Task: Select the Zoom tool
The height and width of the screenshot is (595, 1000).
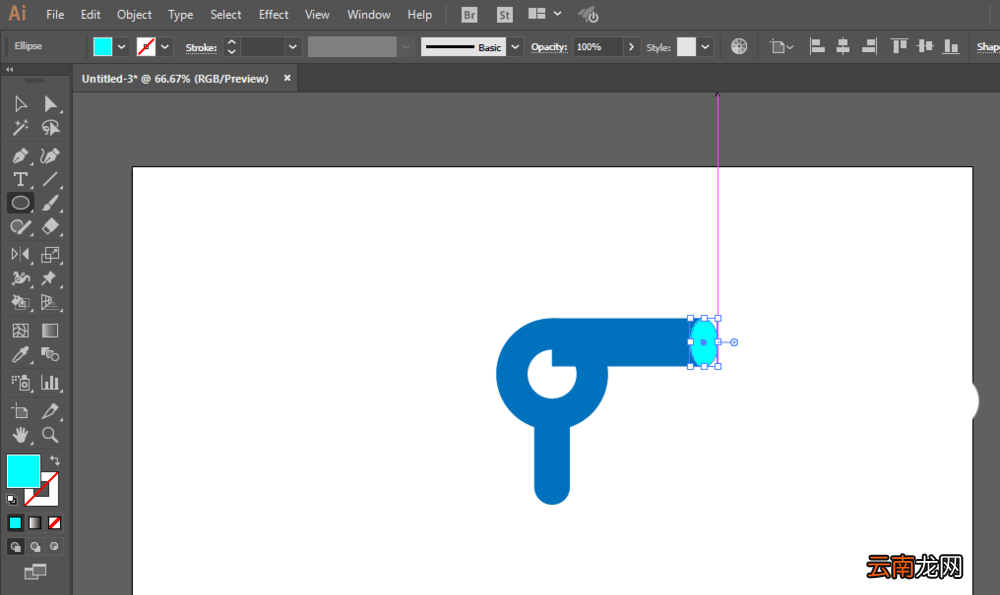Action: [x=50, y=435]
